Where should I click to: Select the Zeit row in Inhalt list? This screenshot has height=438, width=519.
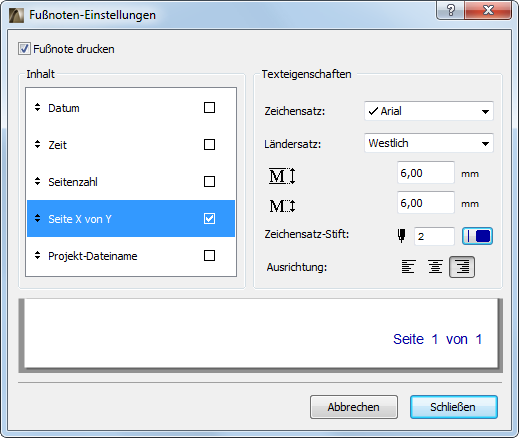[131, 145]
